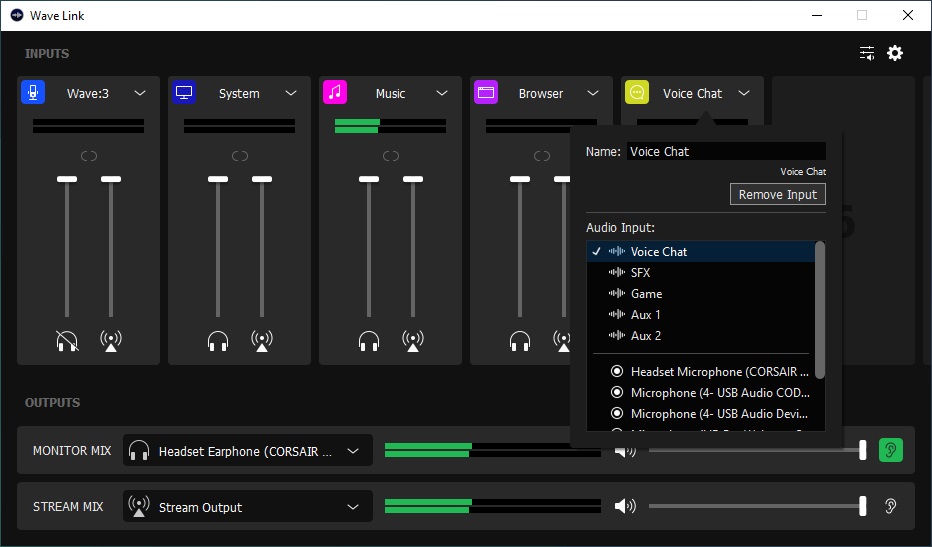Mute System stream broadcast output
Screen dimensions: 932x547
click(262, 341)
